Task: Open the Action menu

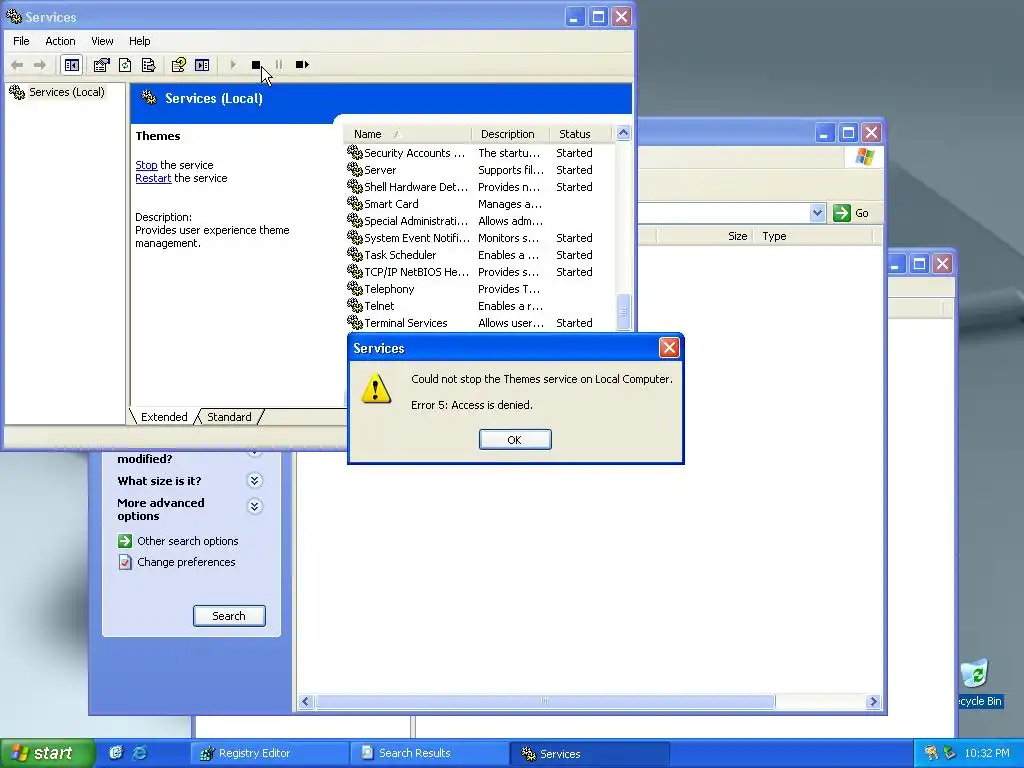Action: (x=60, y=41)
